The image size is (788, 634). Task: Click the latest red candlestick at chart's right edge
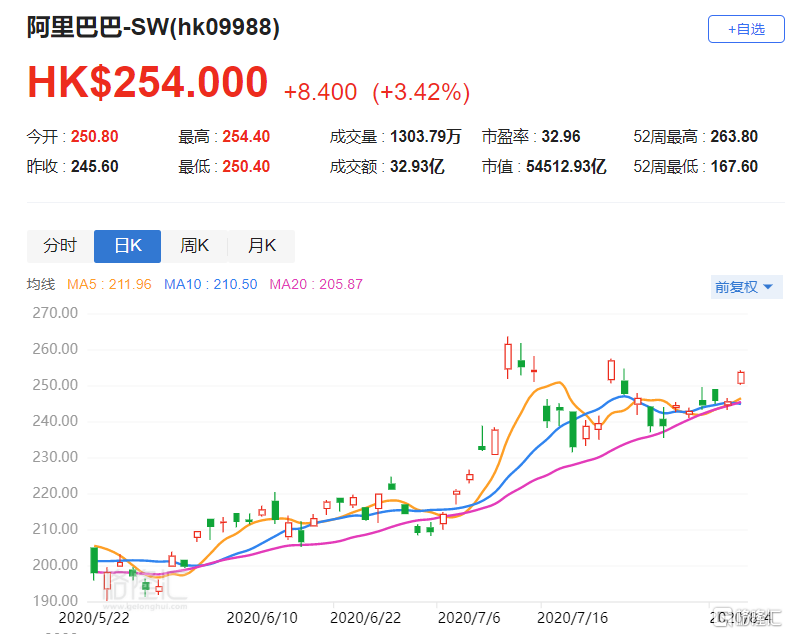click(741, 377)
